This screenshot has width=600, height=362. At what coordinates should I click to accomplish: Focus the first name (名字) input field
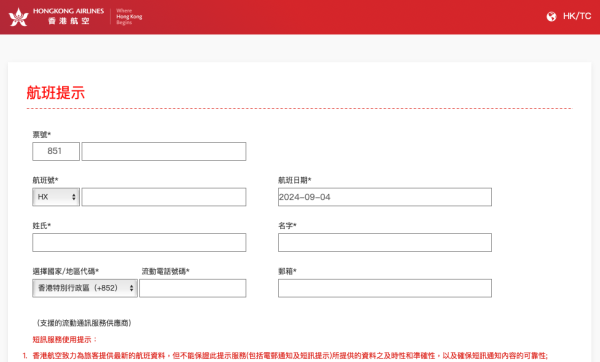(385, 242)
